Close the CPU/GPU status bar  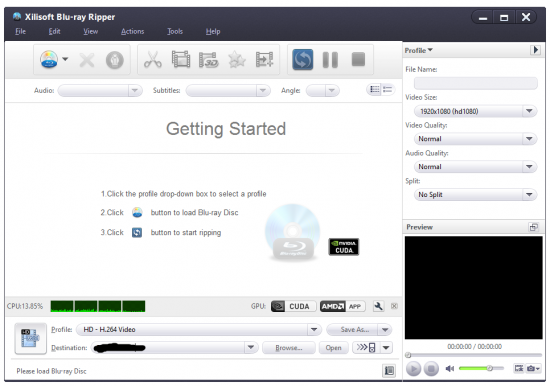[394, 306]
